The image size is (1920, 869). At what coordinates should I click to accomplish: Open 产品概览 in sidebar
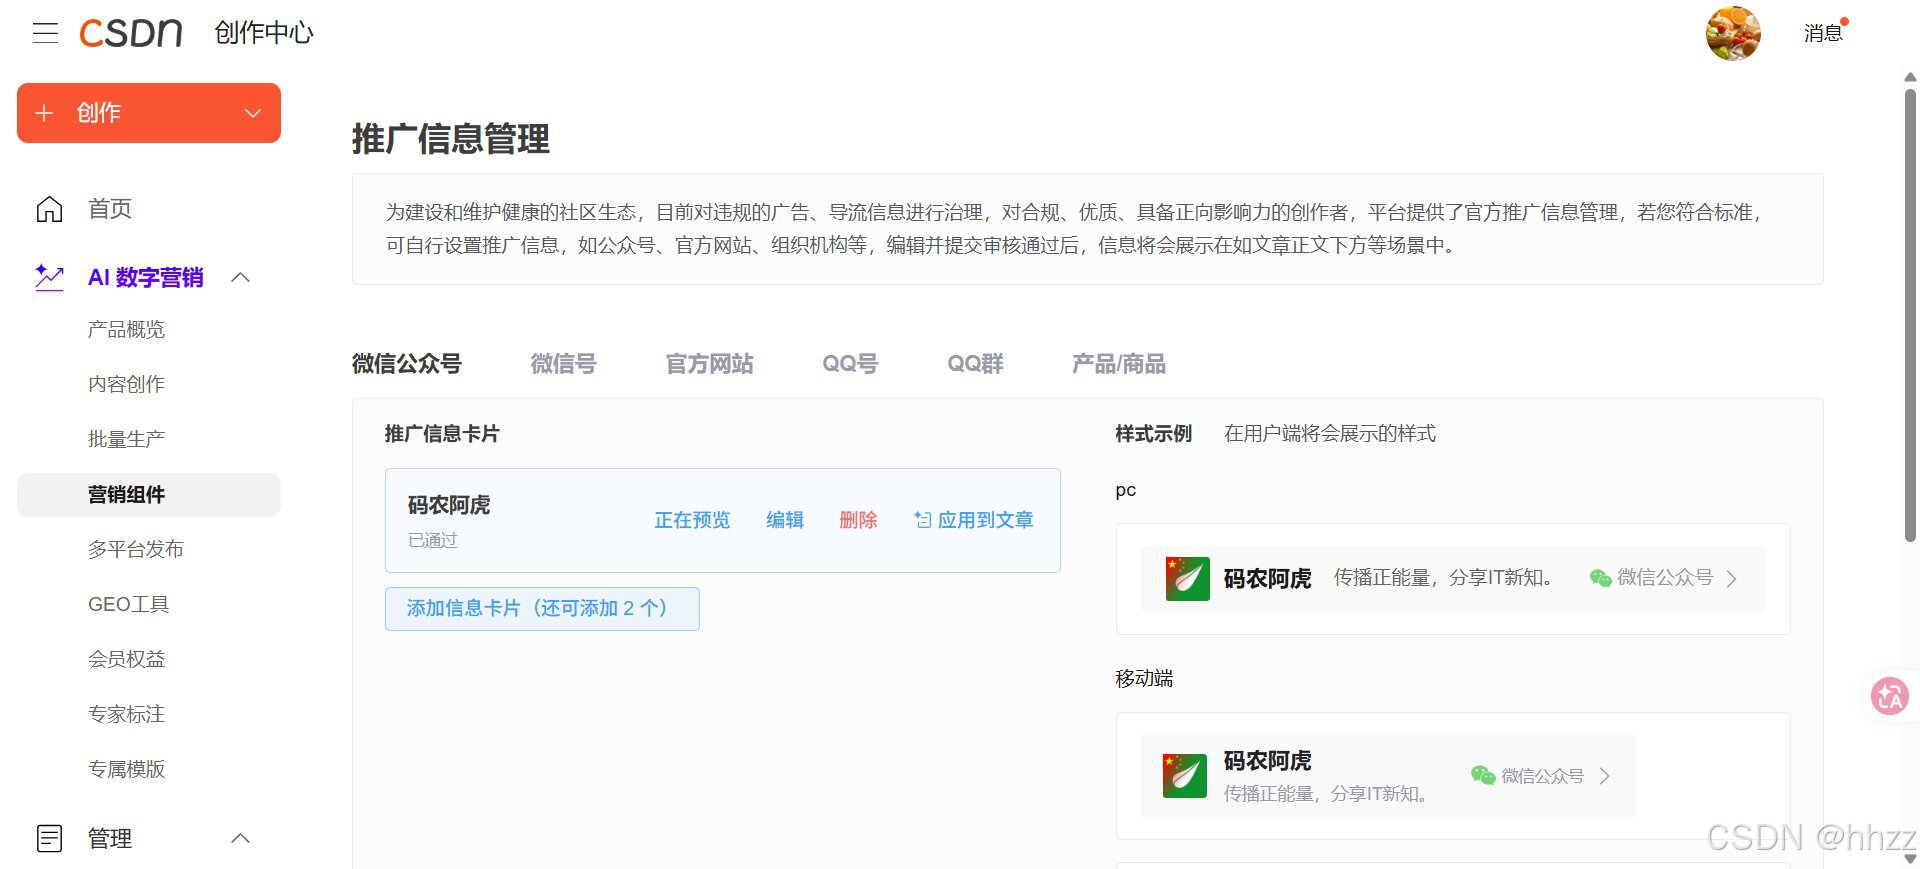(126, 329)
